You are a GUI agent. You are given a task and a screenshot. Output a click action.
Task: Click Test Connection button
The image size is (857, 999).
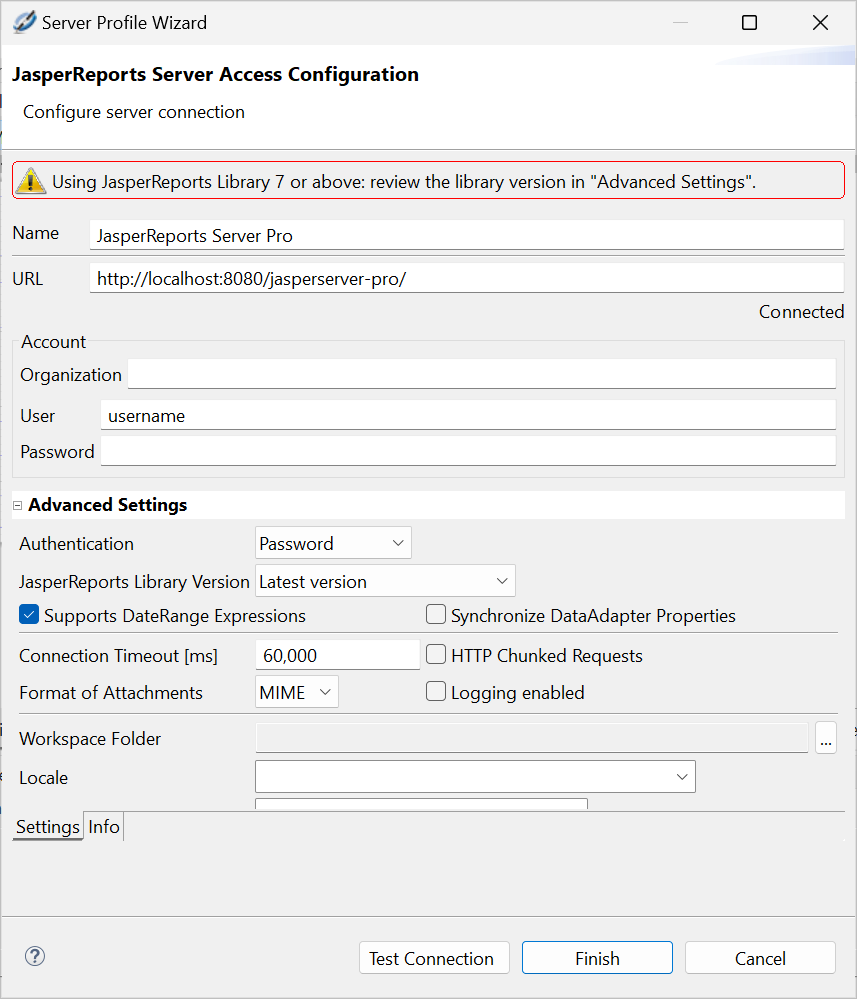pyautogui.click(x=435, y=958)
